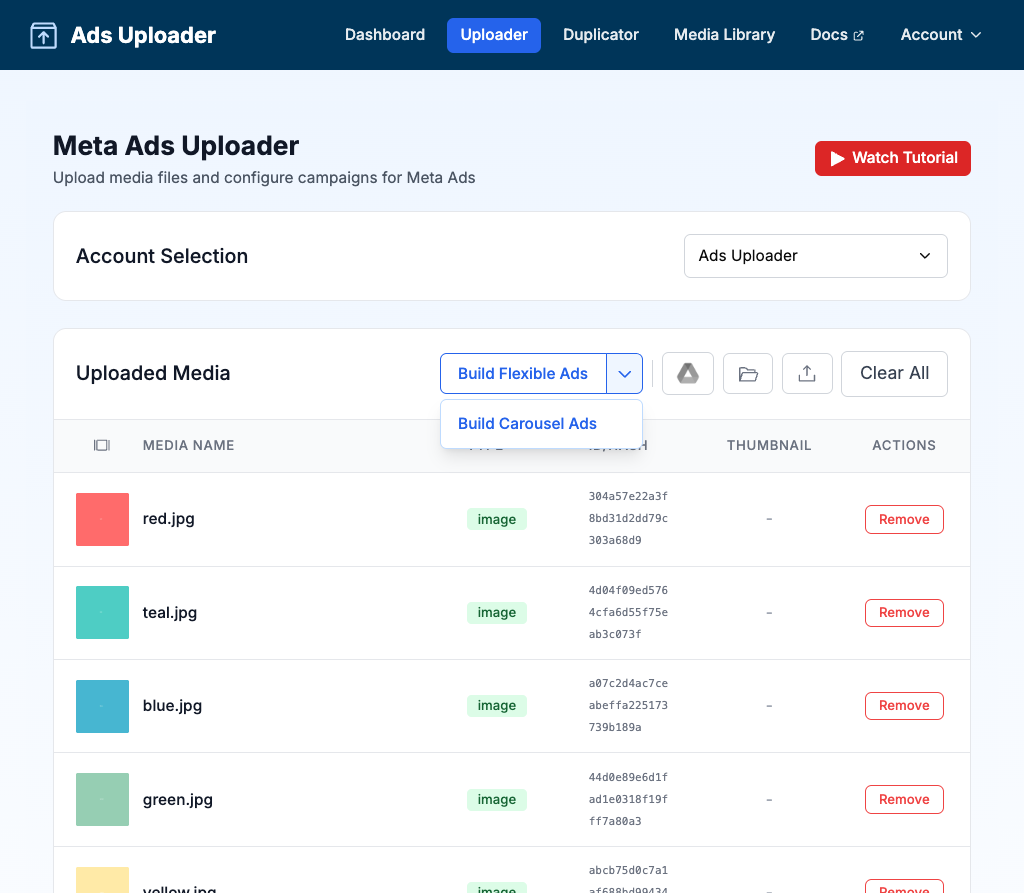Go to the Media Library tab
The width and height of the screenshot is (1024, 893).
[x=724, y=35]
